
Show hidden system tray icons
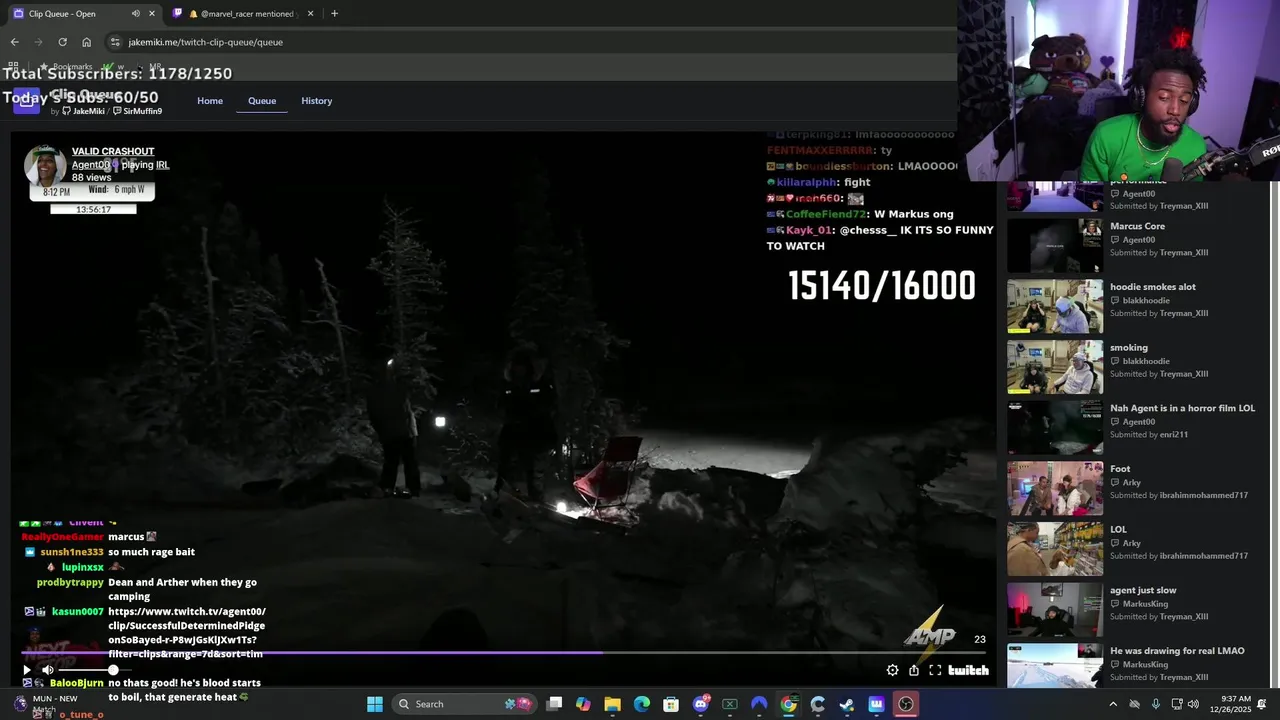(1113, 704)
